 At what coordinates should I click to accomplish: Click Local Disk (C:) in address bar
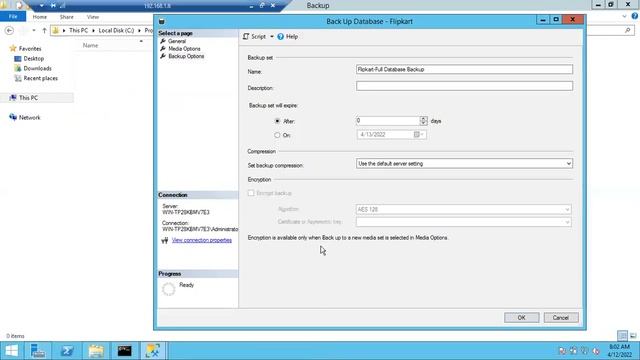pos(116,31)
